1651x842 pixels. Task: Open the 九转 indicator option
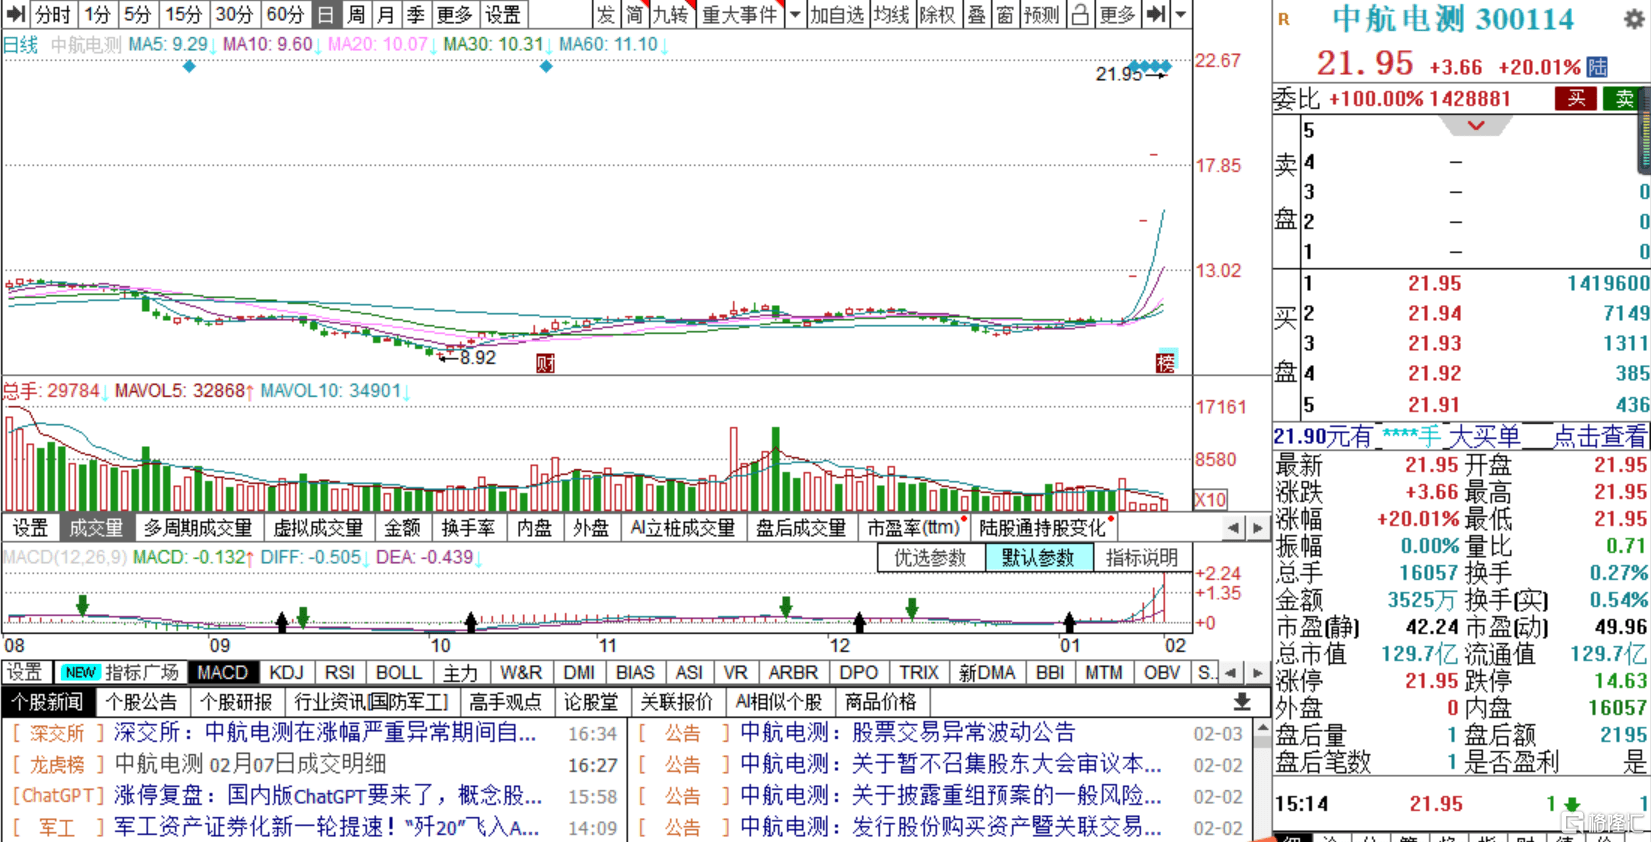[671, 14]
